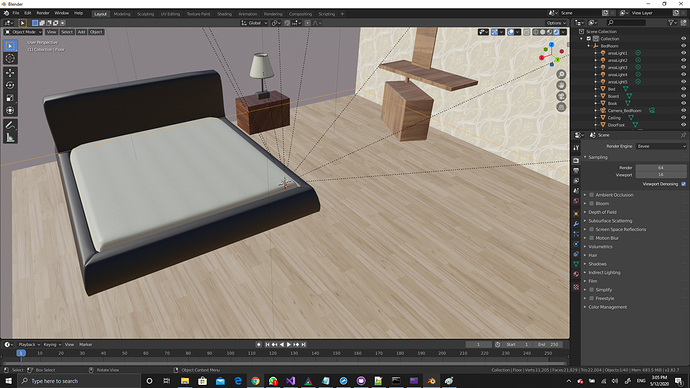Click the Blender icon in the taskbar

(x=431, y=381)
